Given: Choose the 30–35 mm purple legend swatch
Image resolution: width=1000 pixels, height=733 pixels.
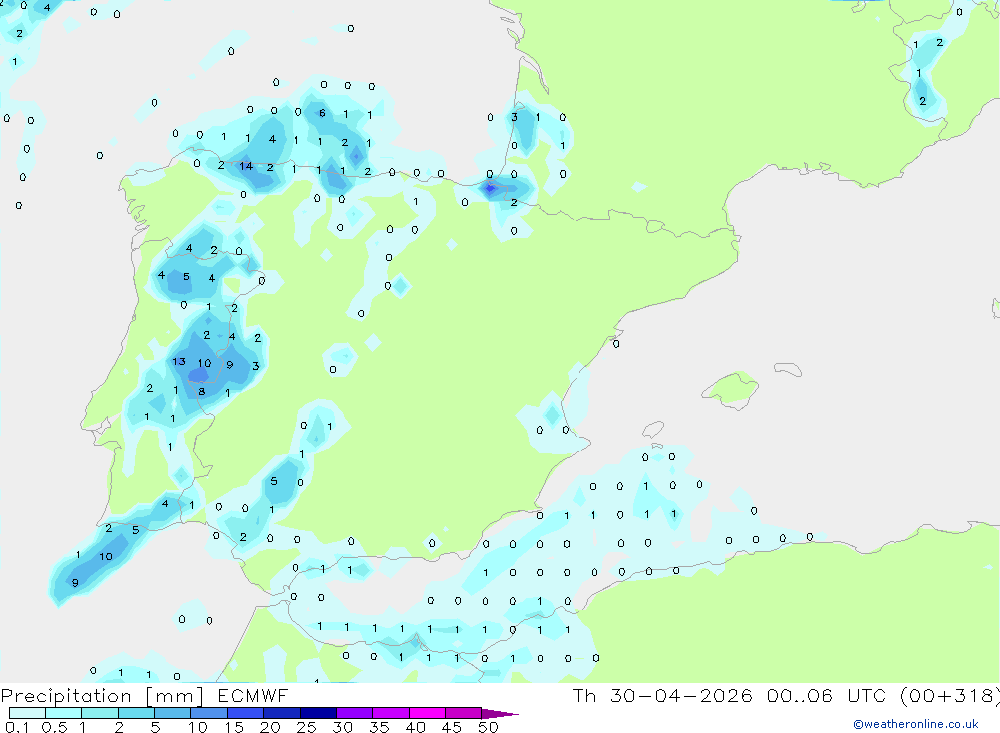Looking at the screenshot, I should (x=354, y=713).
